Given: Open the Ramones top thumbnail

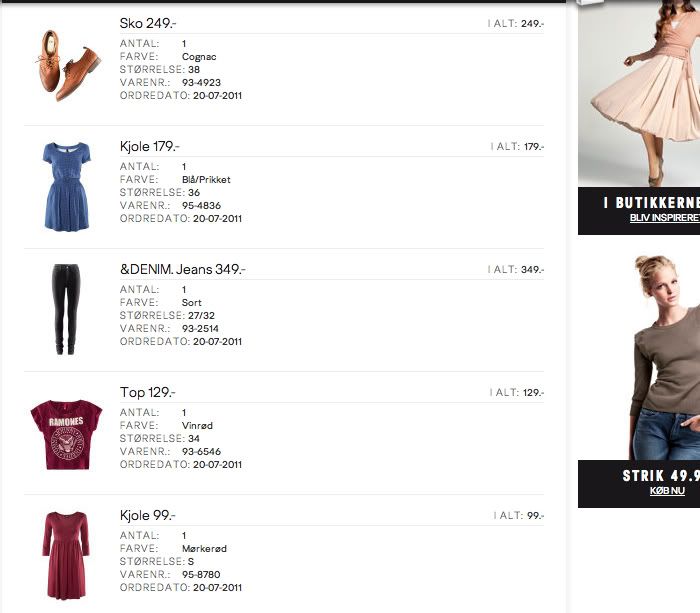Looking at the screenshot, I should point(66,435).
